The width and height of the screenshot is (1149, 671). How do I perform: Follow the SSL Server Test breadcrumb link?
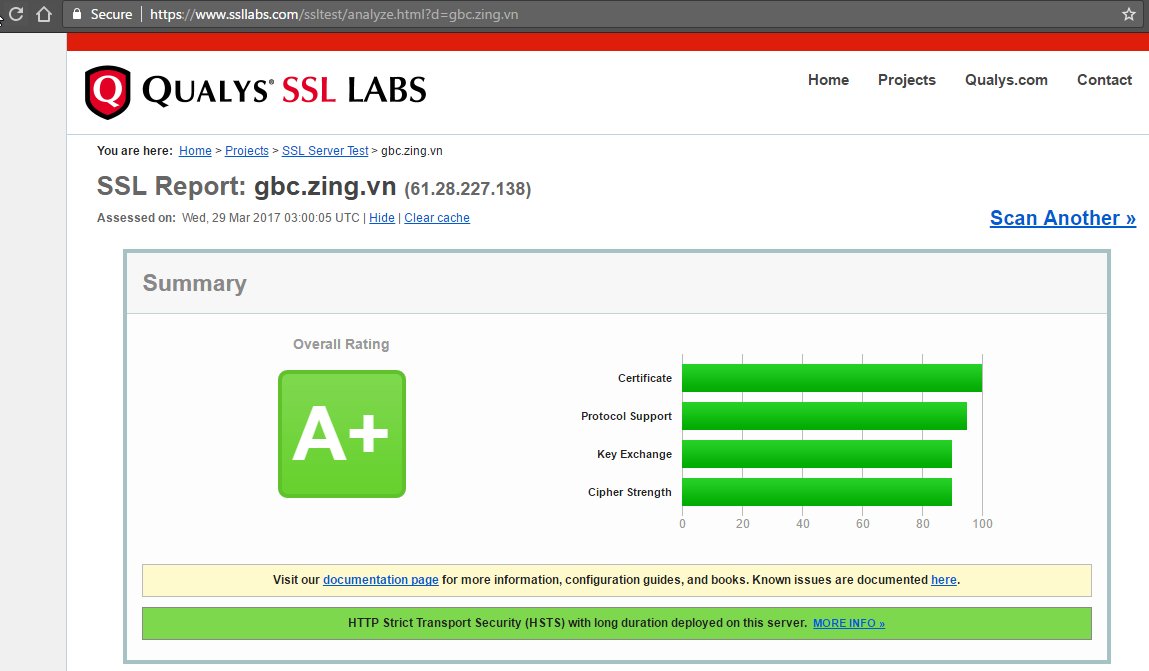(x=325, y=151)
